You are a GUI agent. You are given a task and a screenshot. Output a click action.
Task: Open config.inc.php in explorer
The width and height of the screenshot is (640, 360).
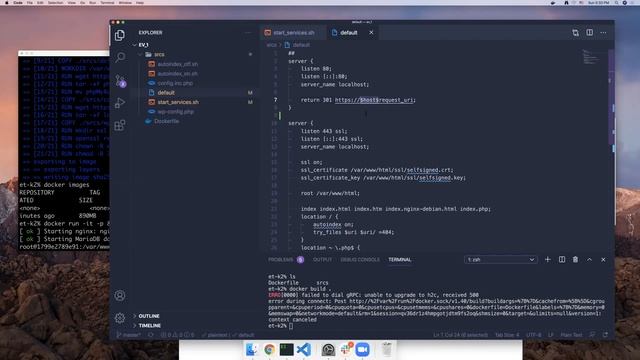tap(175, 83)
